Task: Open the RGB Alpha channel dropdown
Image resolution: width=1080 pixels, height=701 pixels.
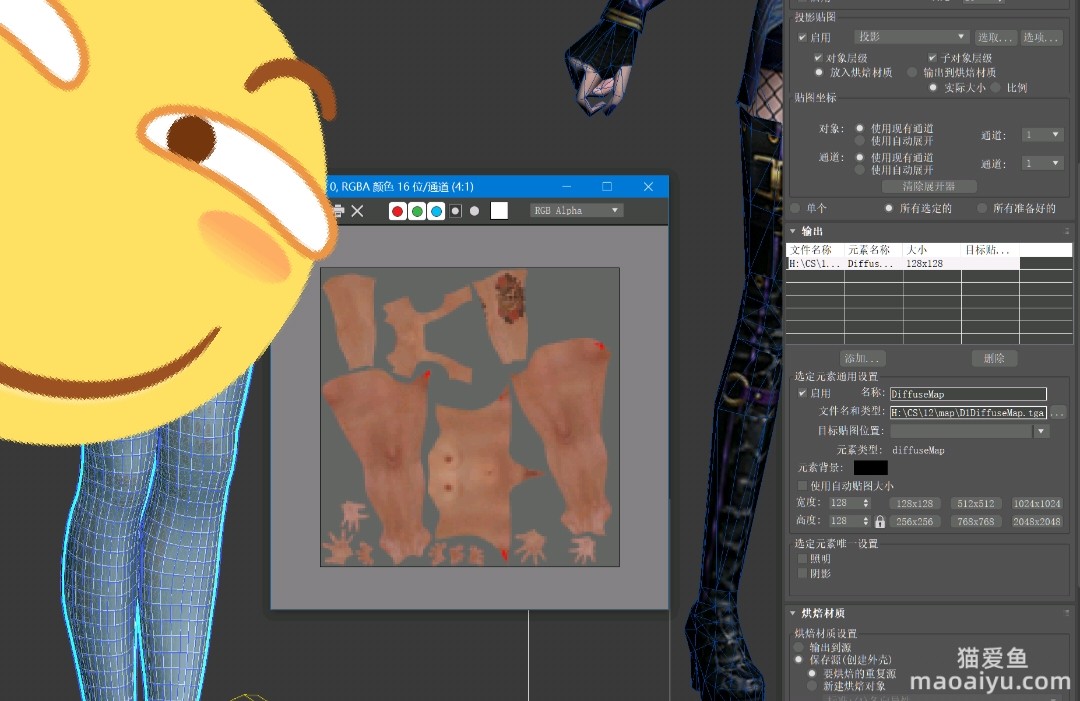Action: (x=576, y=211)
